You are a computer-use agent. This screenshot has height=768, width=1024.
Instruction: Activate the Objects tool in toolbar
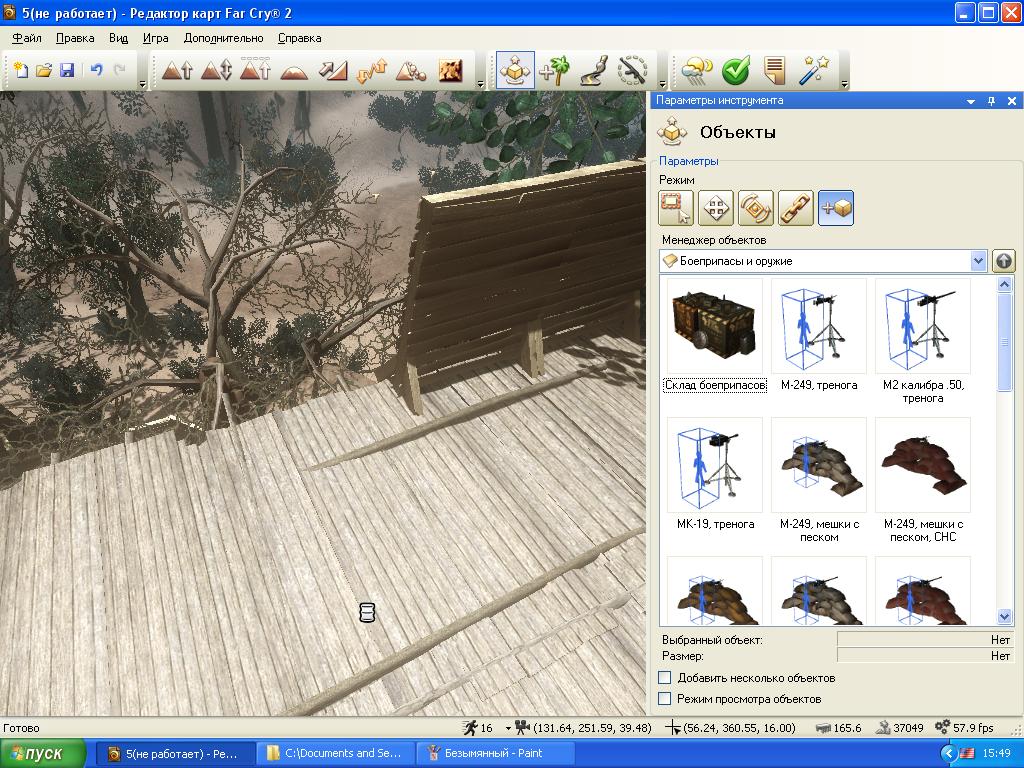(x=515, y=69)
